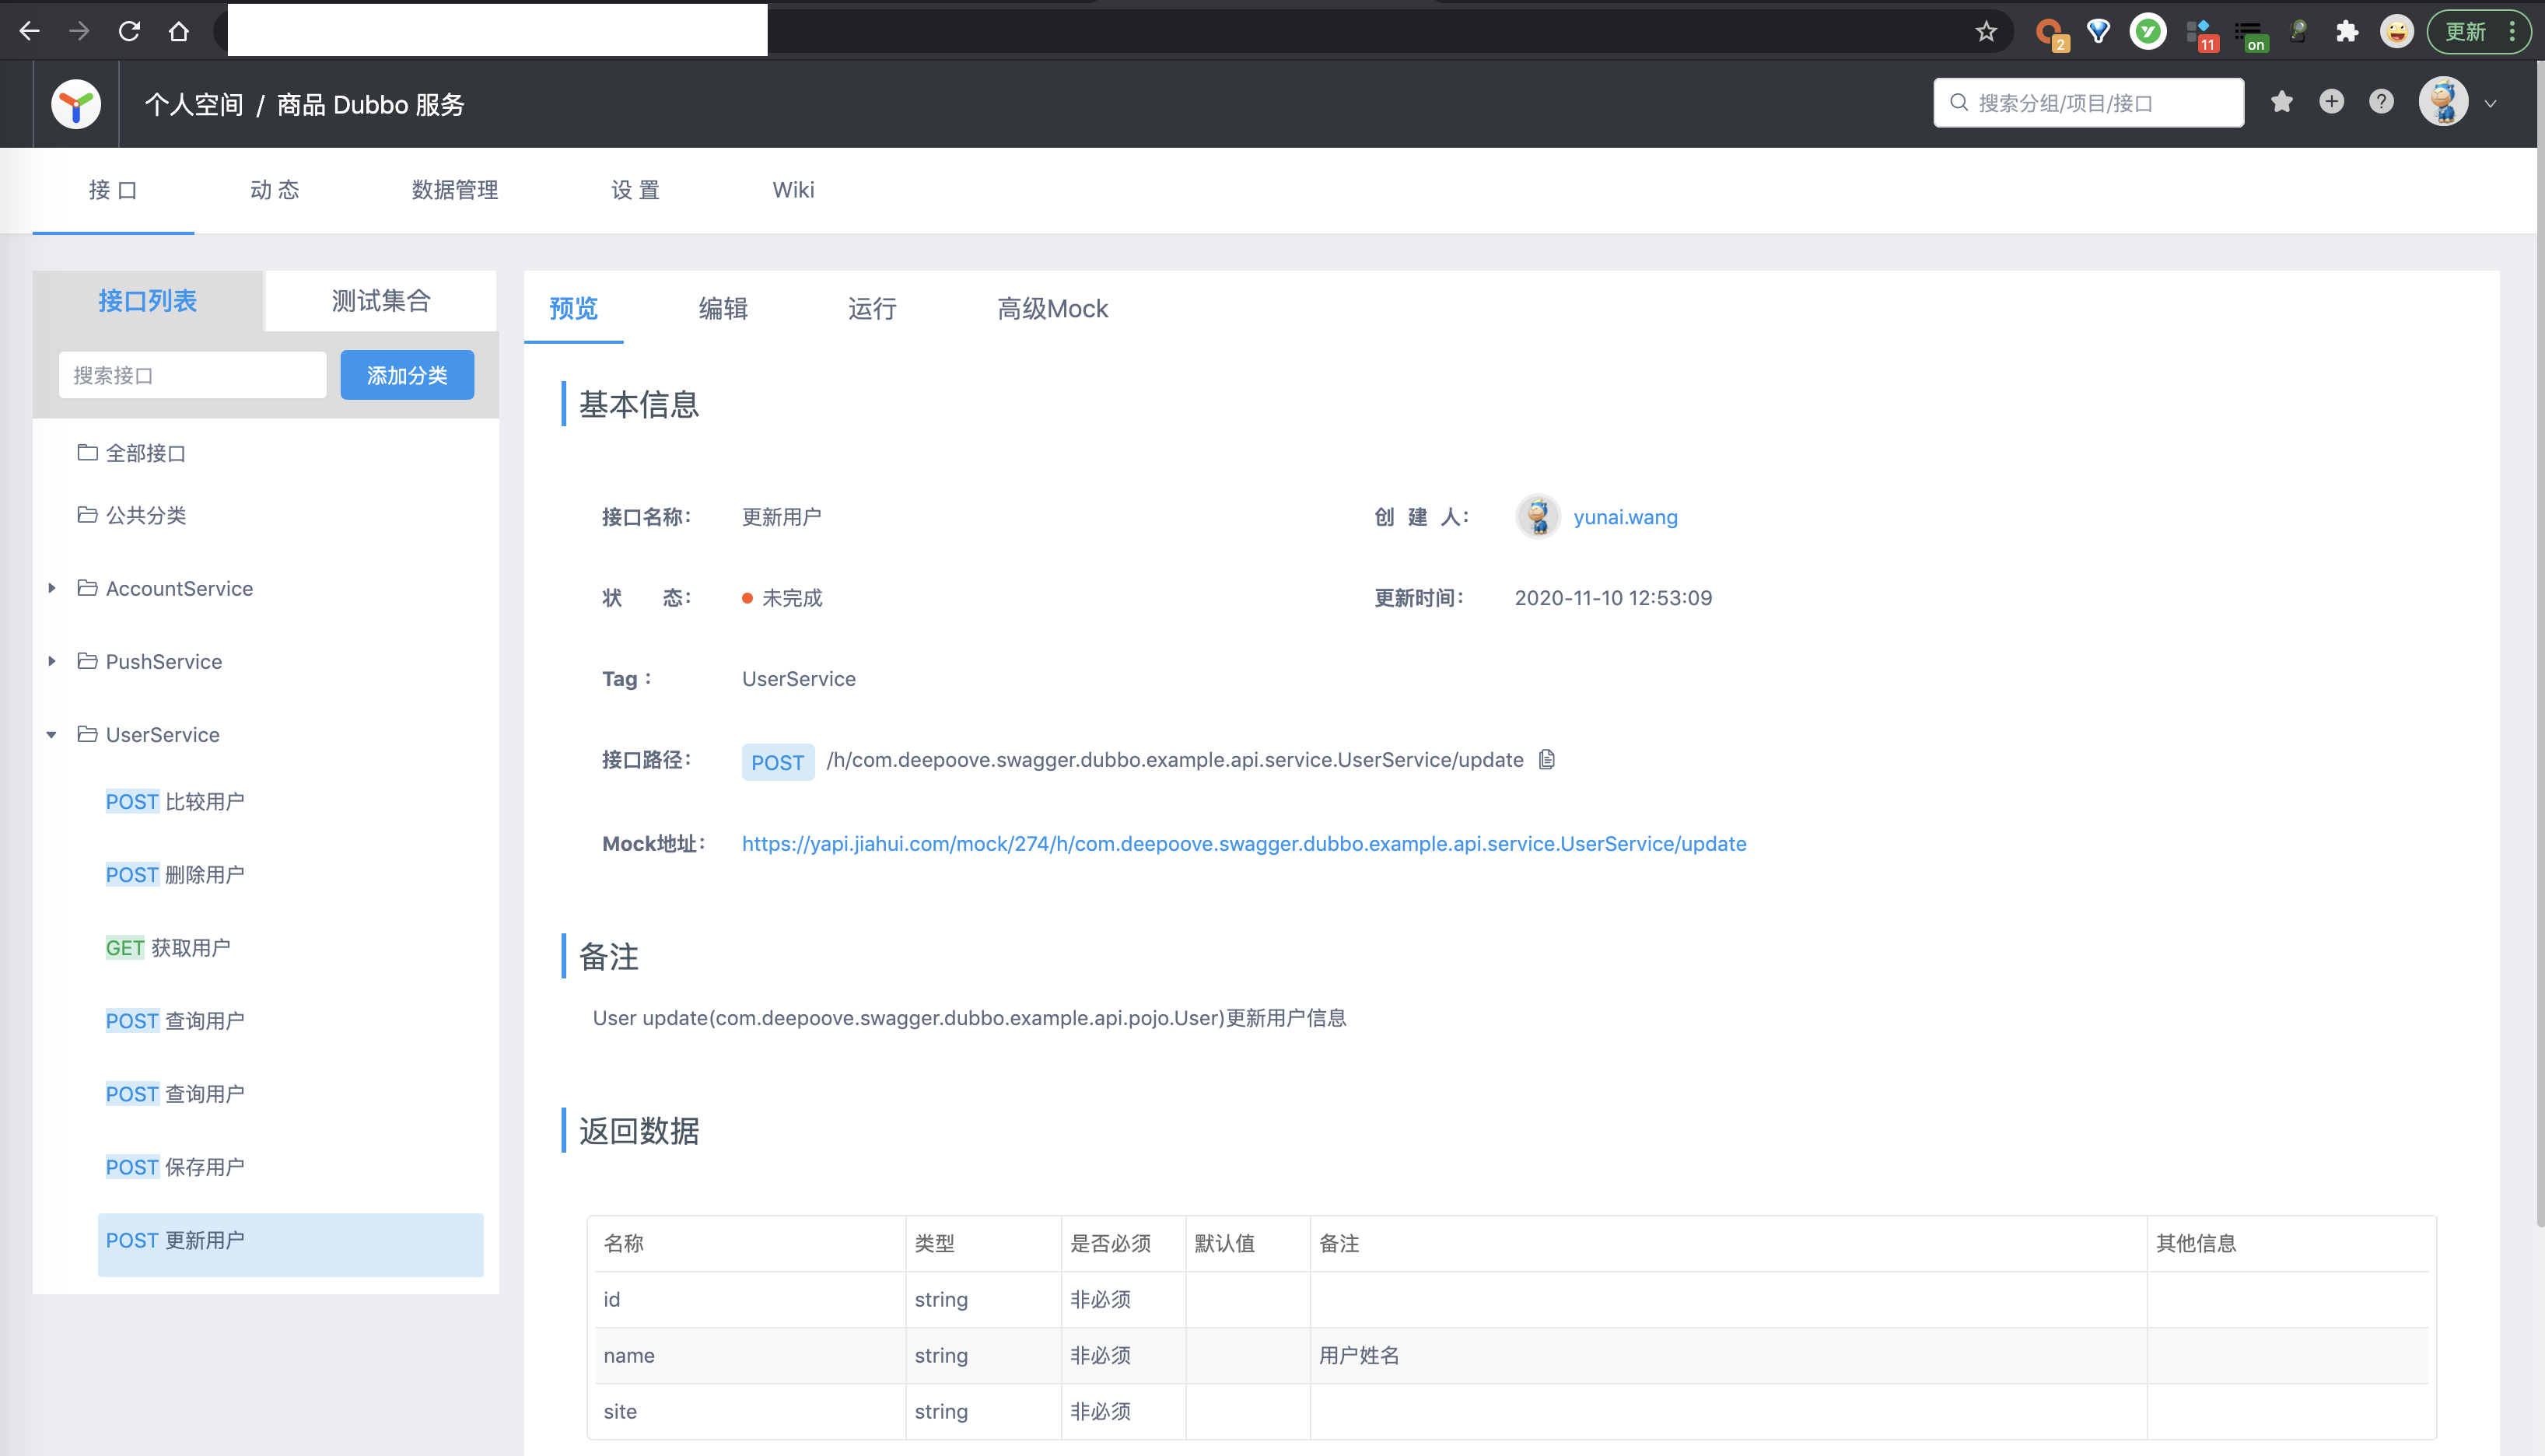
Task: Collapse the UserService category
Action: click(52, 734)
